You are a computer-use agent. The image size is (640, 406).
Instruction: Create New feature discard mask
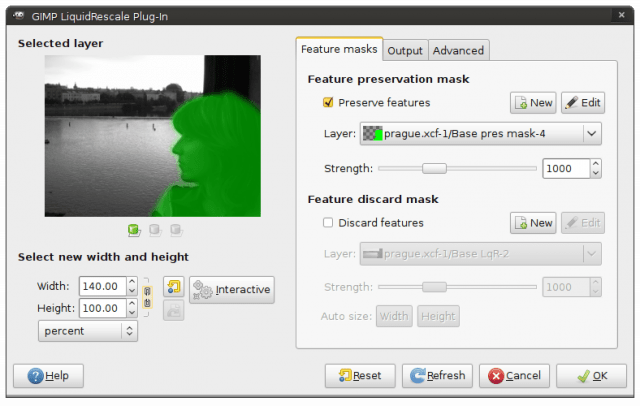[x=532, y=223]
